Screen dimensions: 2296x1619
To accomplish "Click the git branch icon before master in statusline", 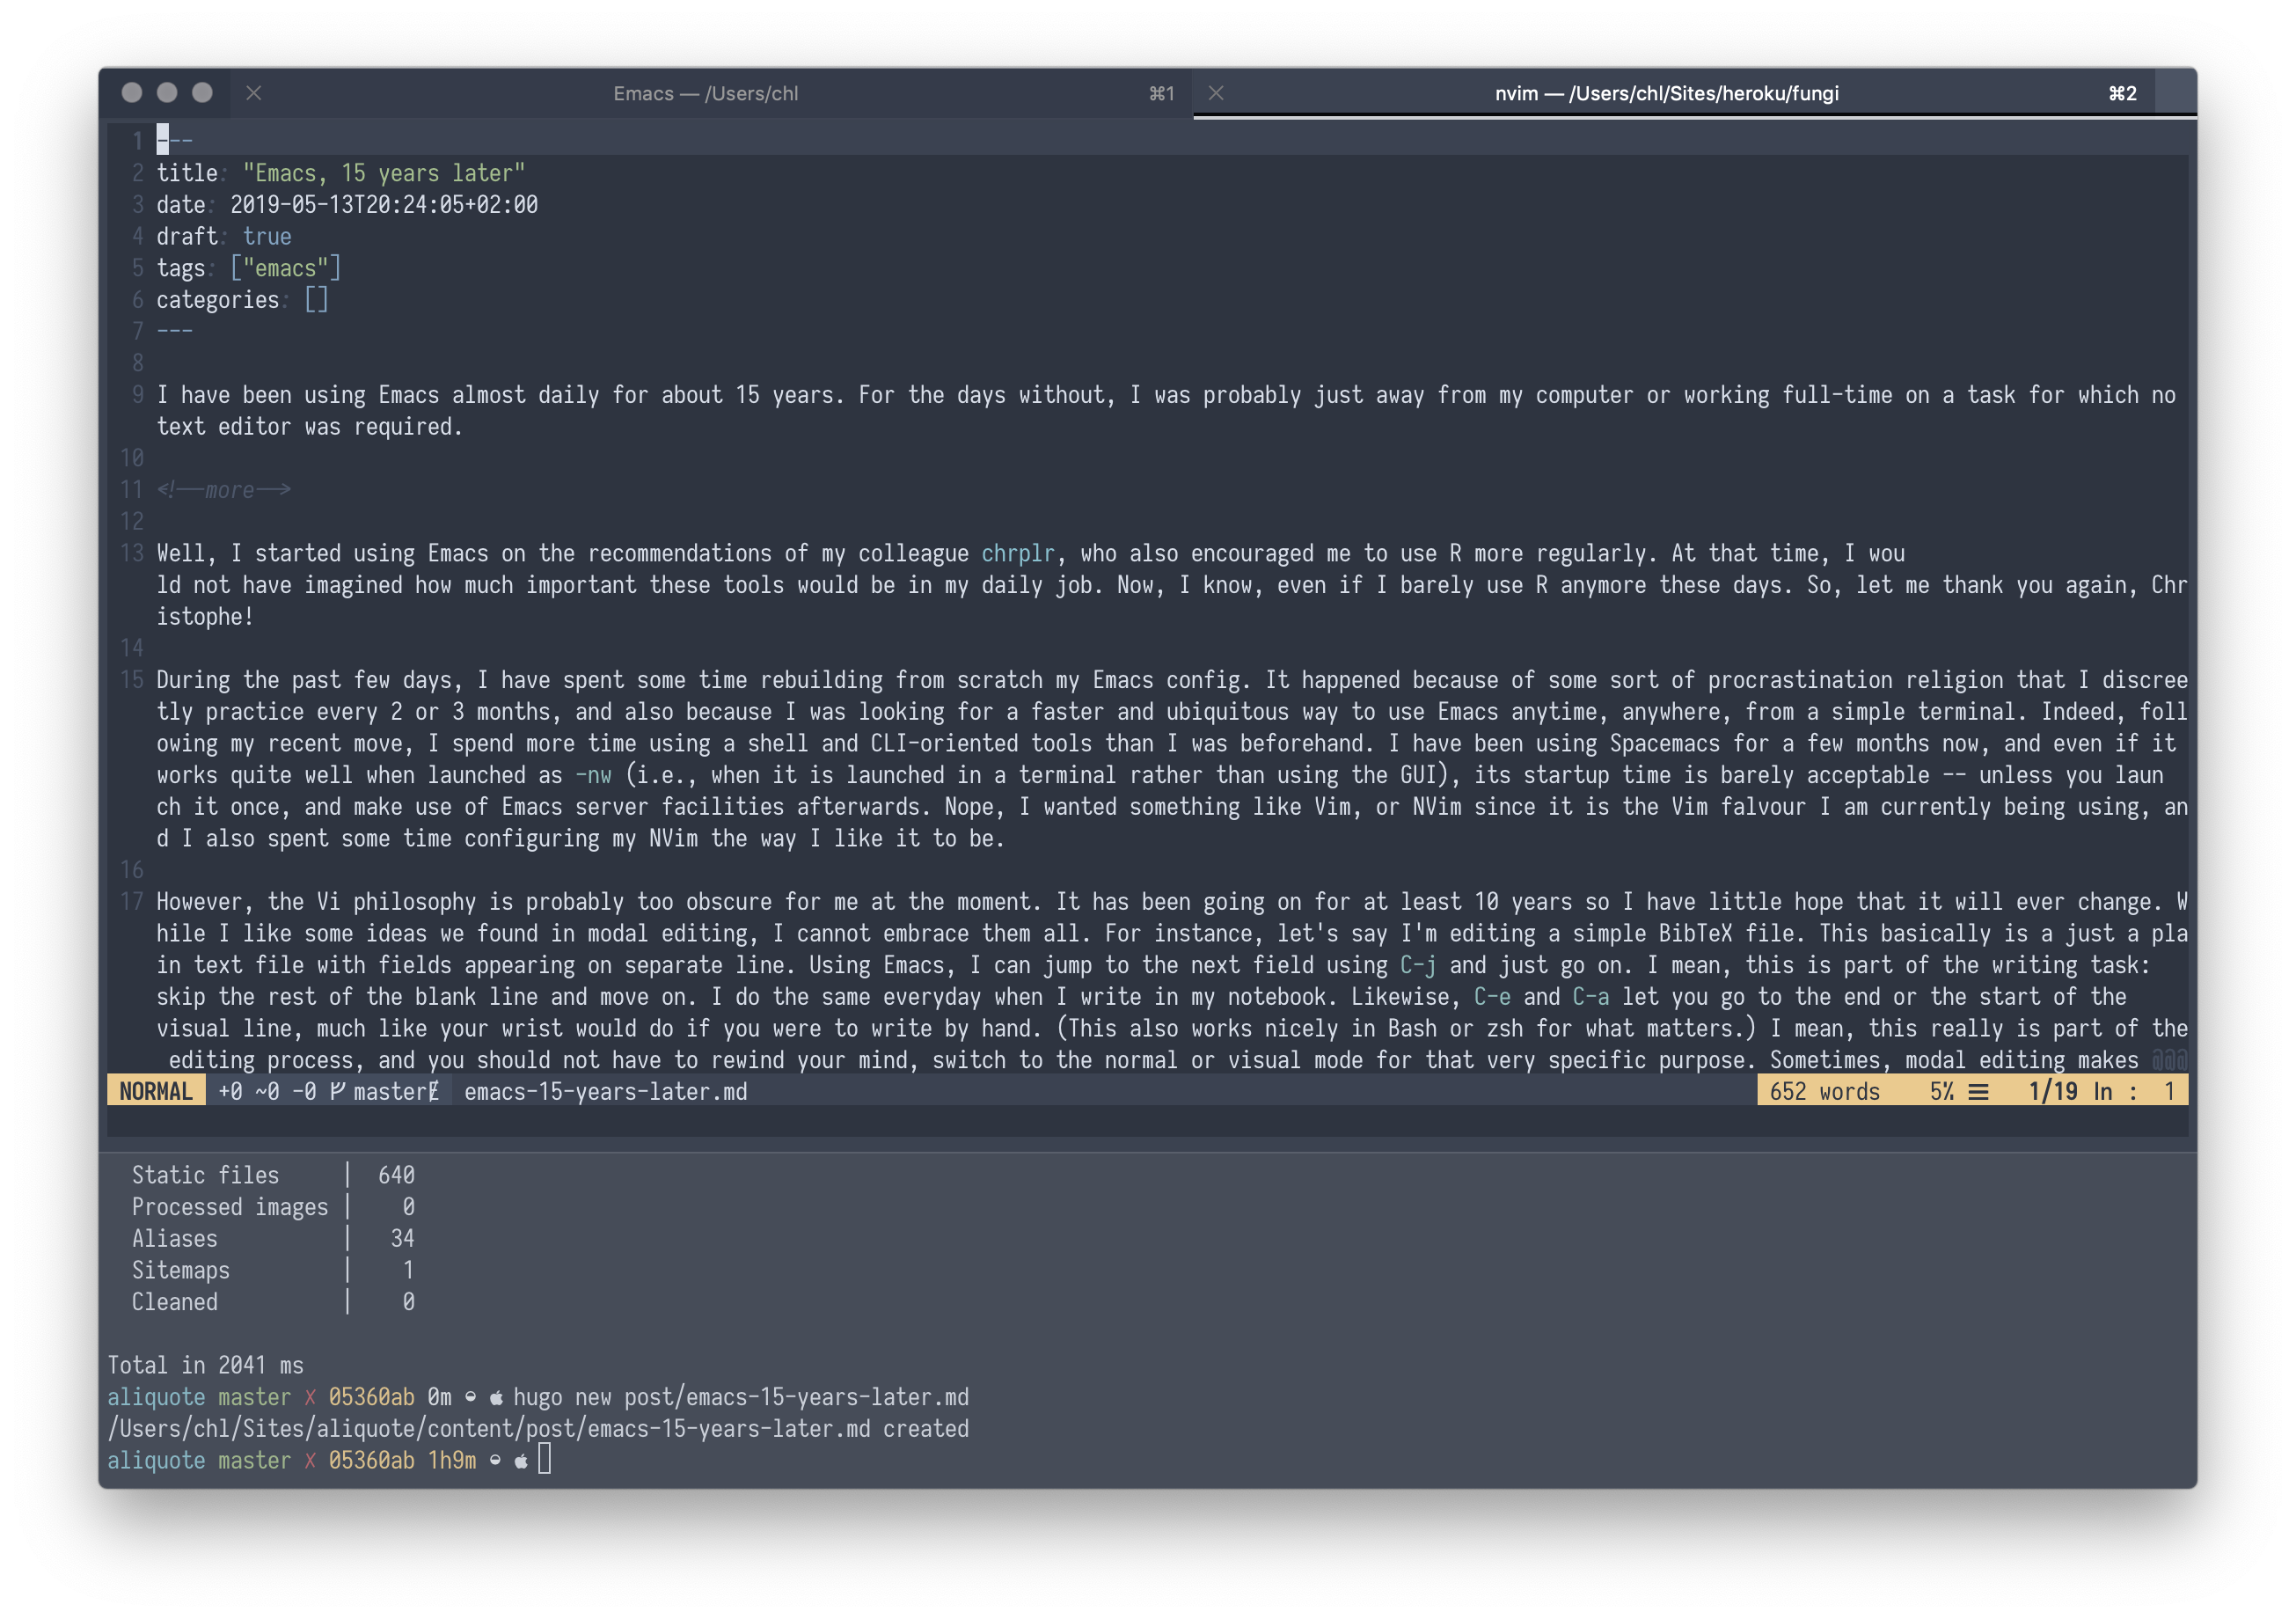I will coord(338,1091).
